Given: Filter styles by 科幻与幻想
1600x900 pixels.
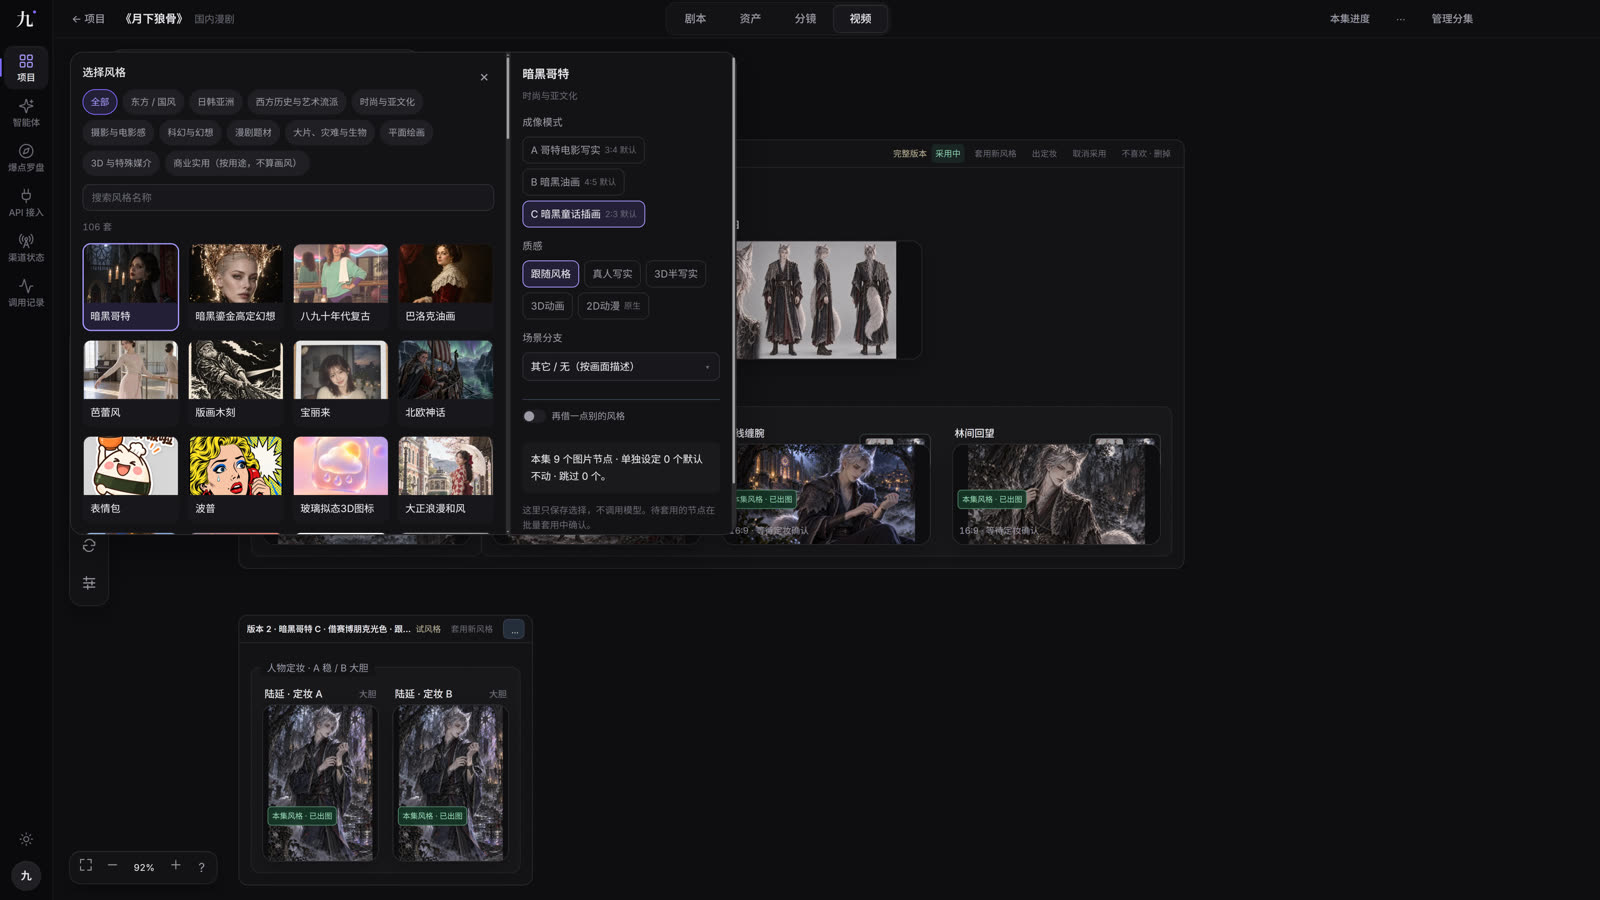Looking at the screenshot, I should pyautogui.click(x=190, y=132).
